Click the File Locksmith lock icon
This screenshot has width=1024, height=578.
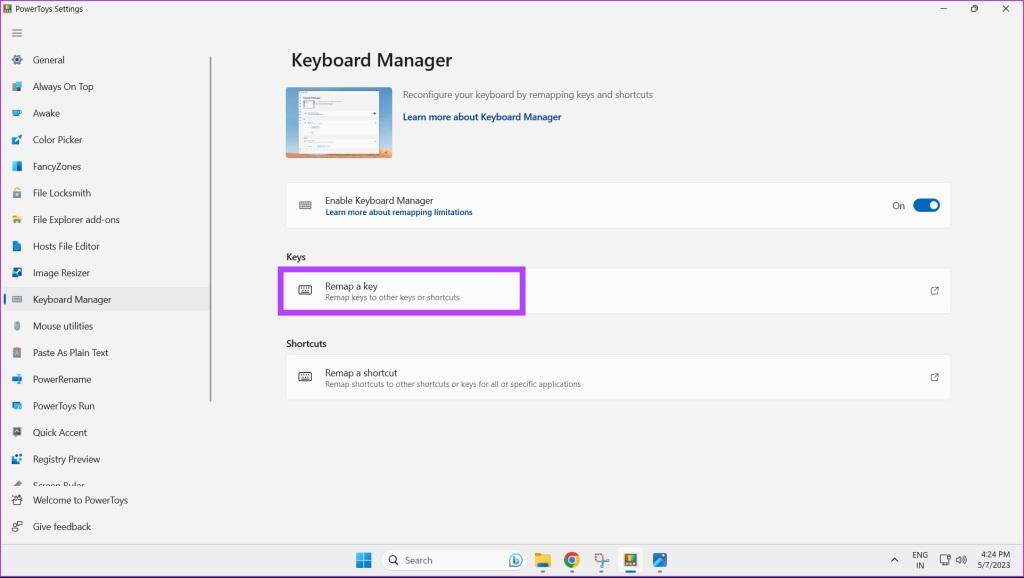coord(17,193)
